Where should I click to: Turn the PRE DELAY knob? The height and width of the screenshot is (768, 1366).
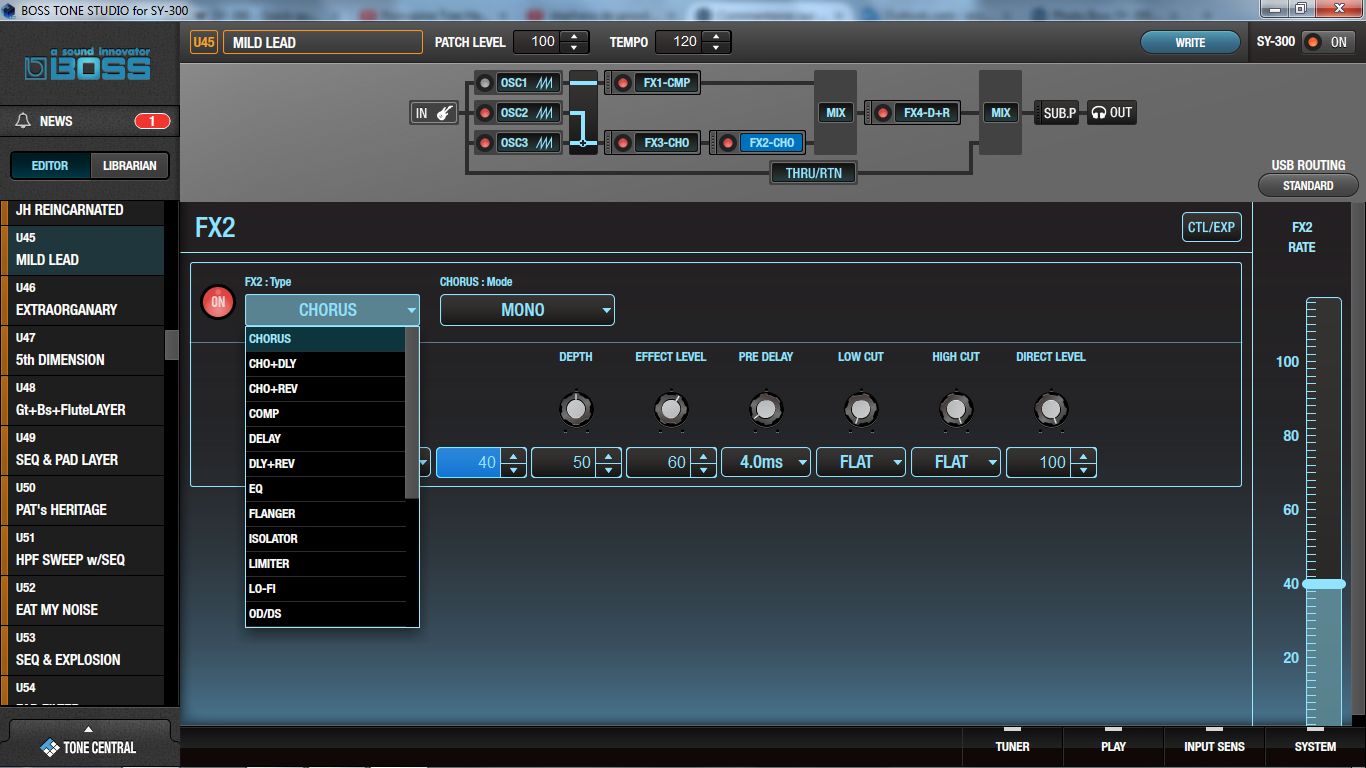(x=765, y=409)
